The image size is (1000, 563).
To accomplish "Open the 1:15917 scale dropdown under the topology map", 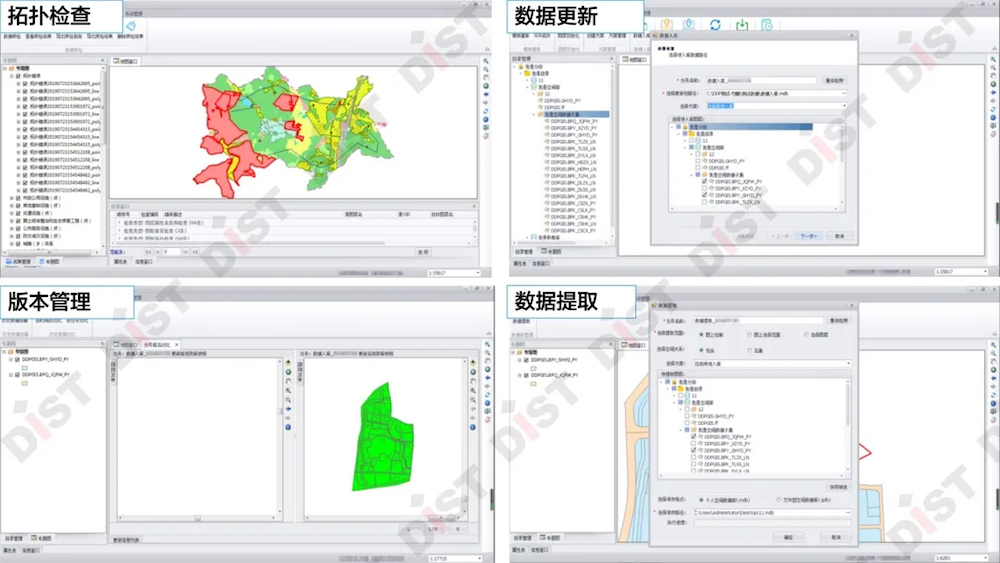I will [455, 272].
